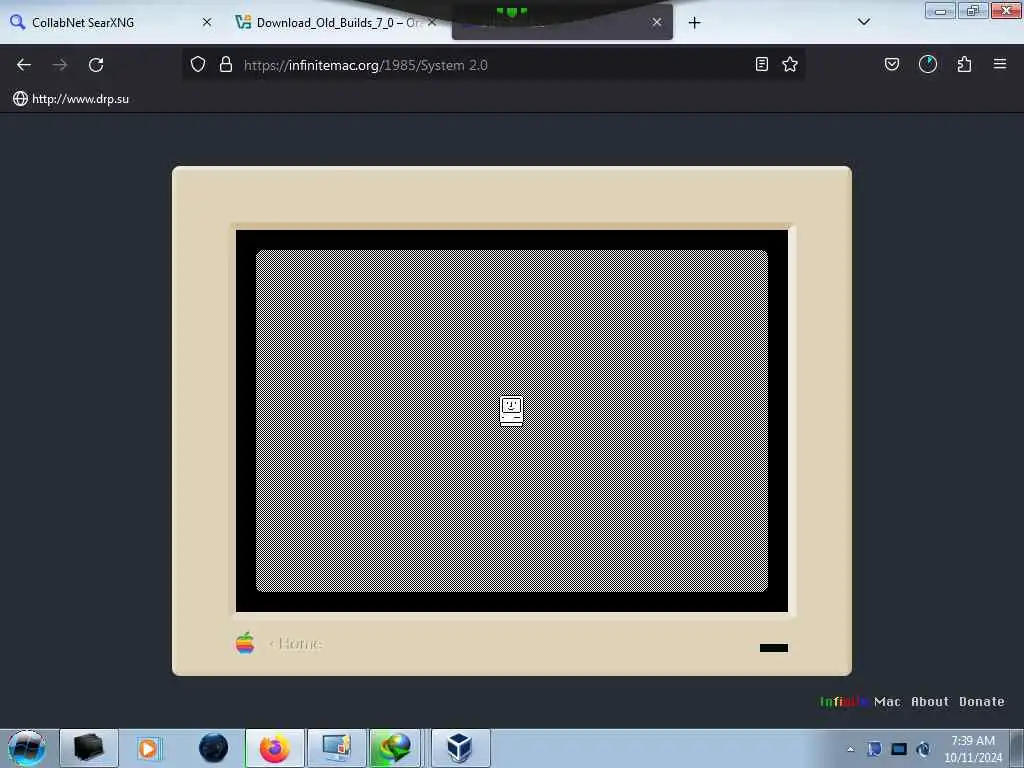This screenshot has height=768, width=1024.
Task: Close the Download_Old_Builds_7_0 tab
Action: (432, 22)
